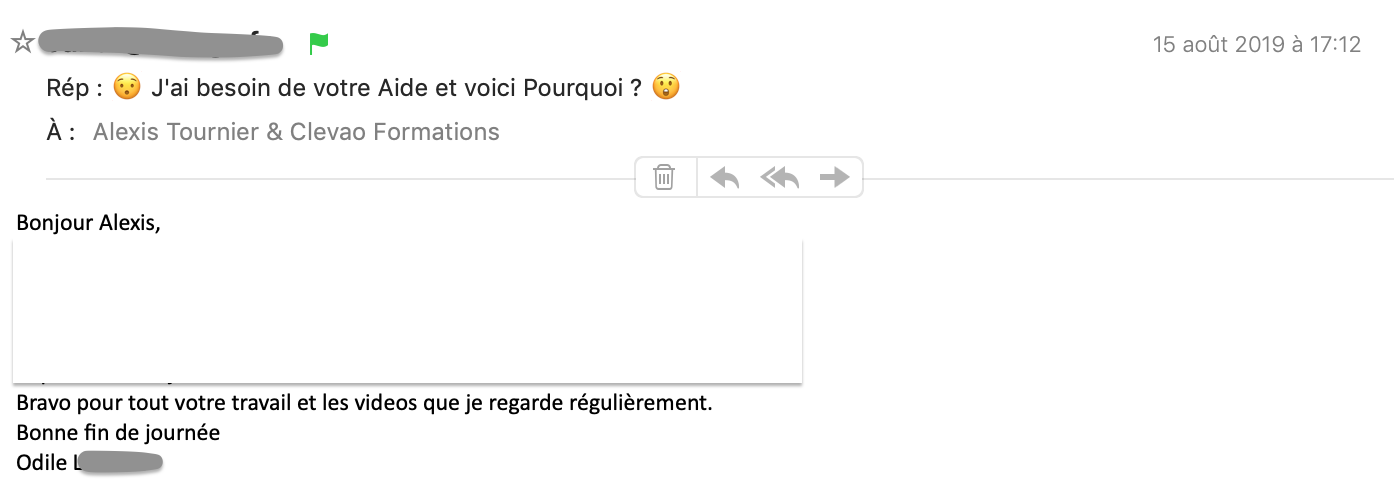Click the "Rép :" subject prefix

pos(75,88)
